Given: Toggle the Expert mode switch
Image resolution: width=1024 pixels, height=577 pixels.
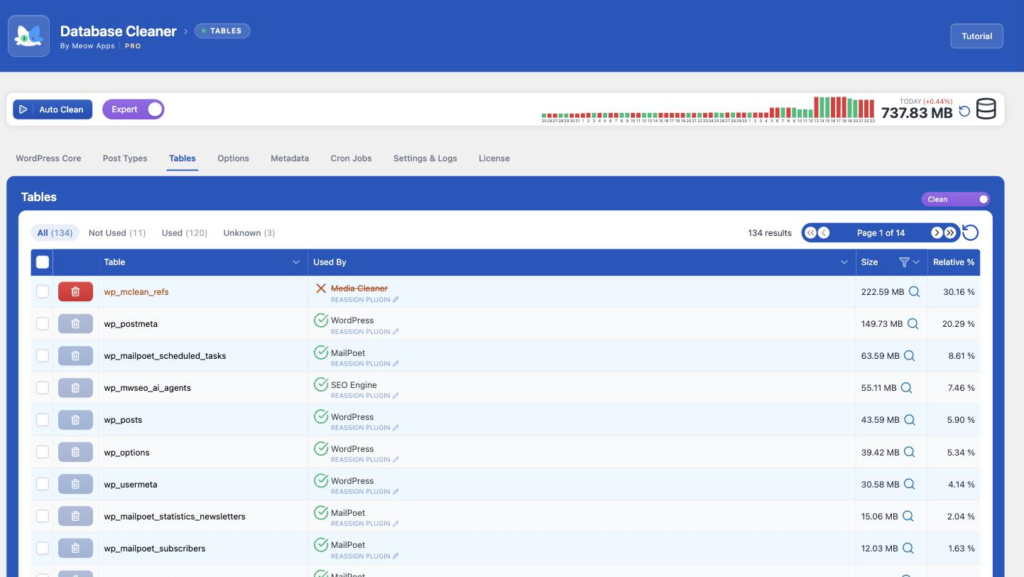Looking at the screenshot, I should [x=133, y=109].
